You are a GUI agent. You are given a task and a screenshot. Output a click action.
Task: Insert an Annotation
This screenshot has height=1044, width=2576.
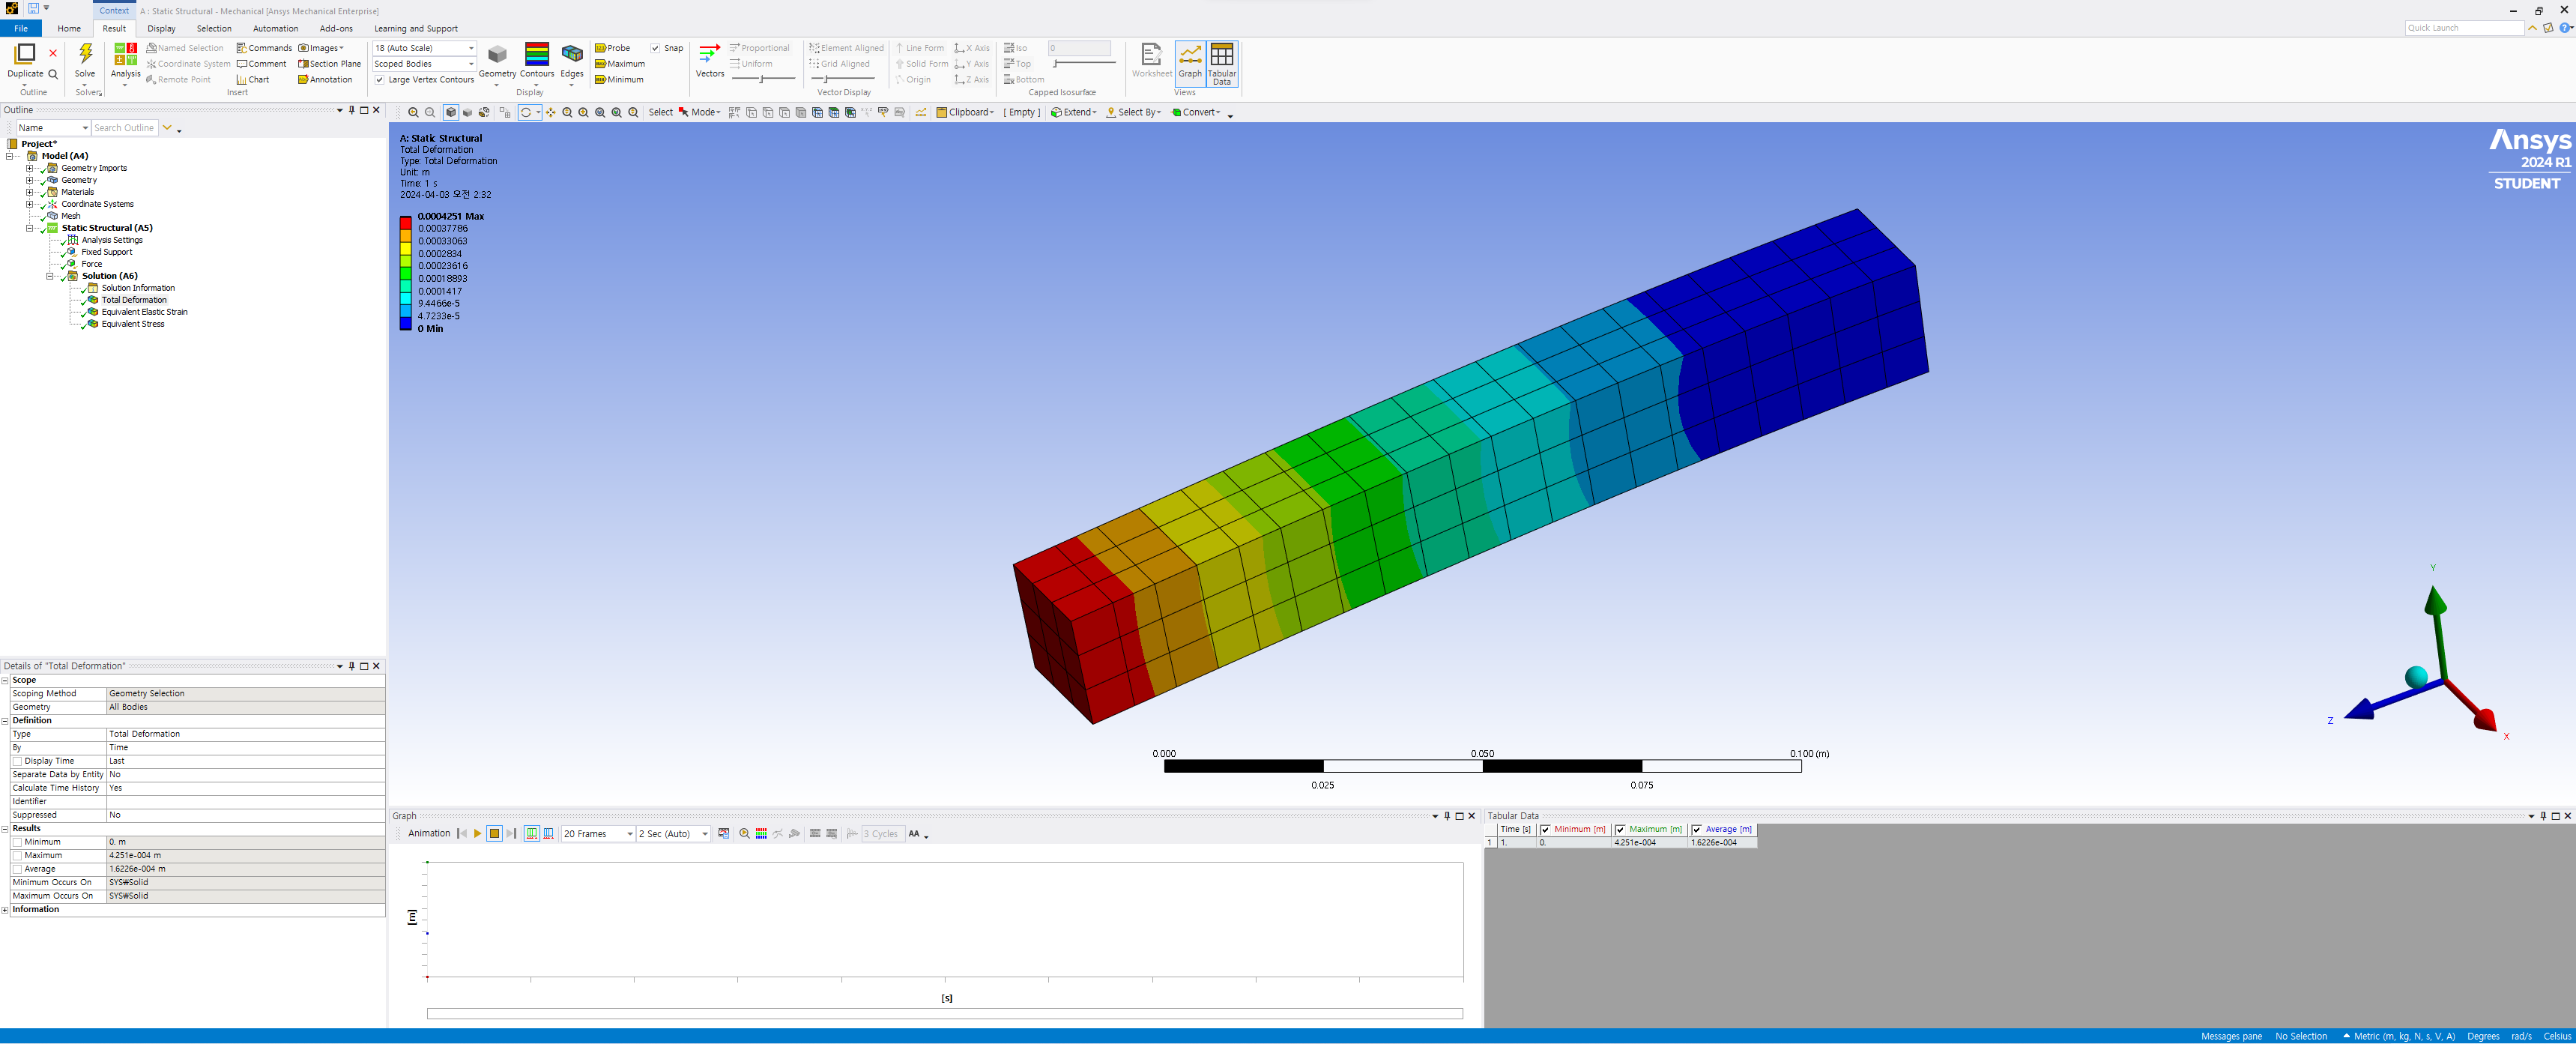point(325,80)
